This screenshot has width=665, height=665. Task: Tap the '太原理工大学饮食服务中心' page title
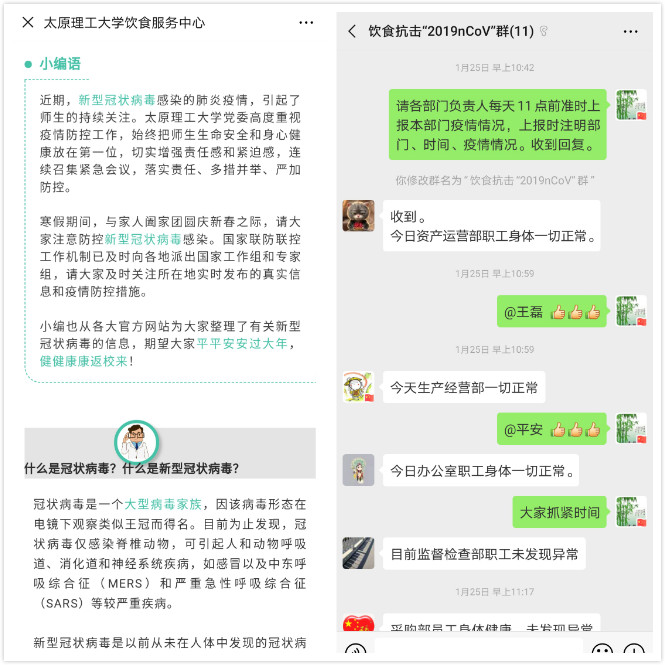(x=124, y=22)
